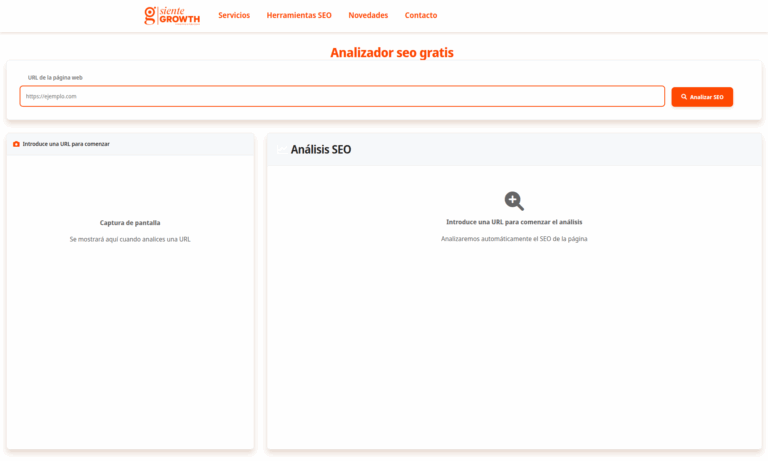Click the 'Analizador seo gratis' heading
Viewport: 768px width, 461px height.
[x=392, y=52]
